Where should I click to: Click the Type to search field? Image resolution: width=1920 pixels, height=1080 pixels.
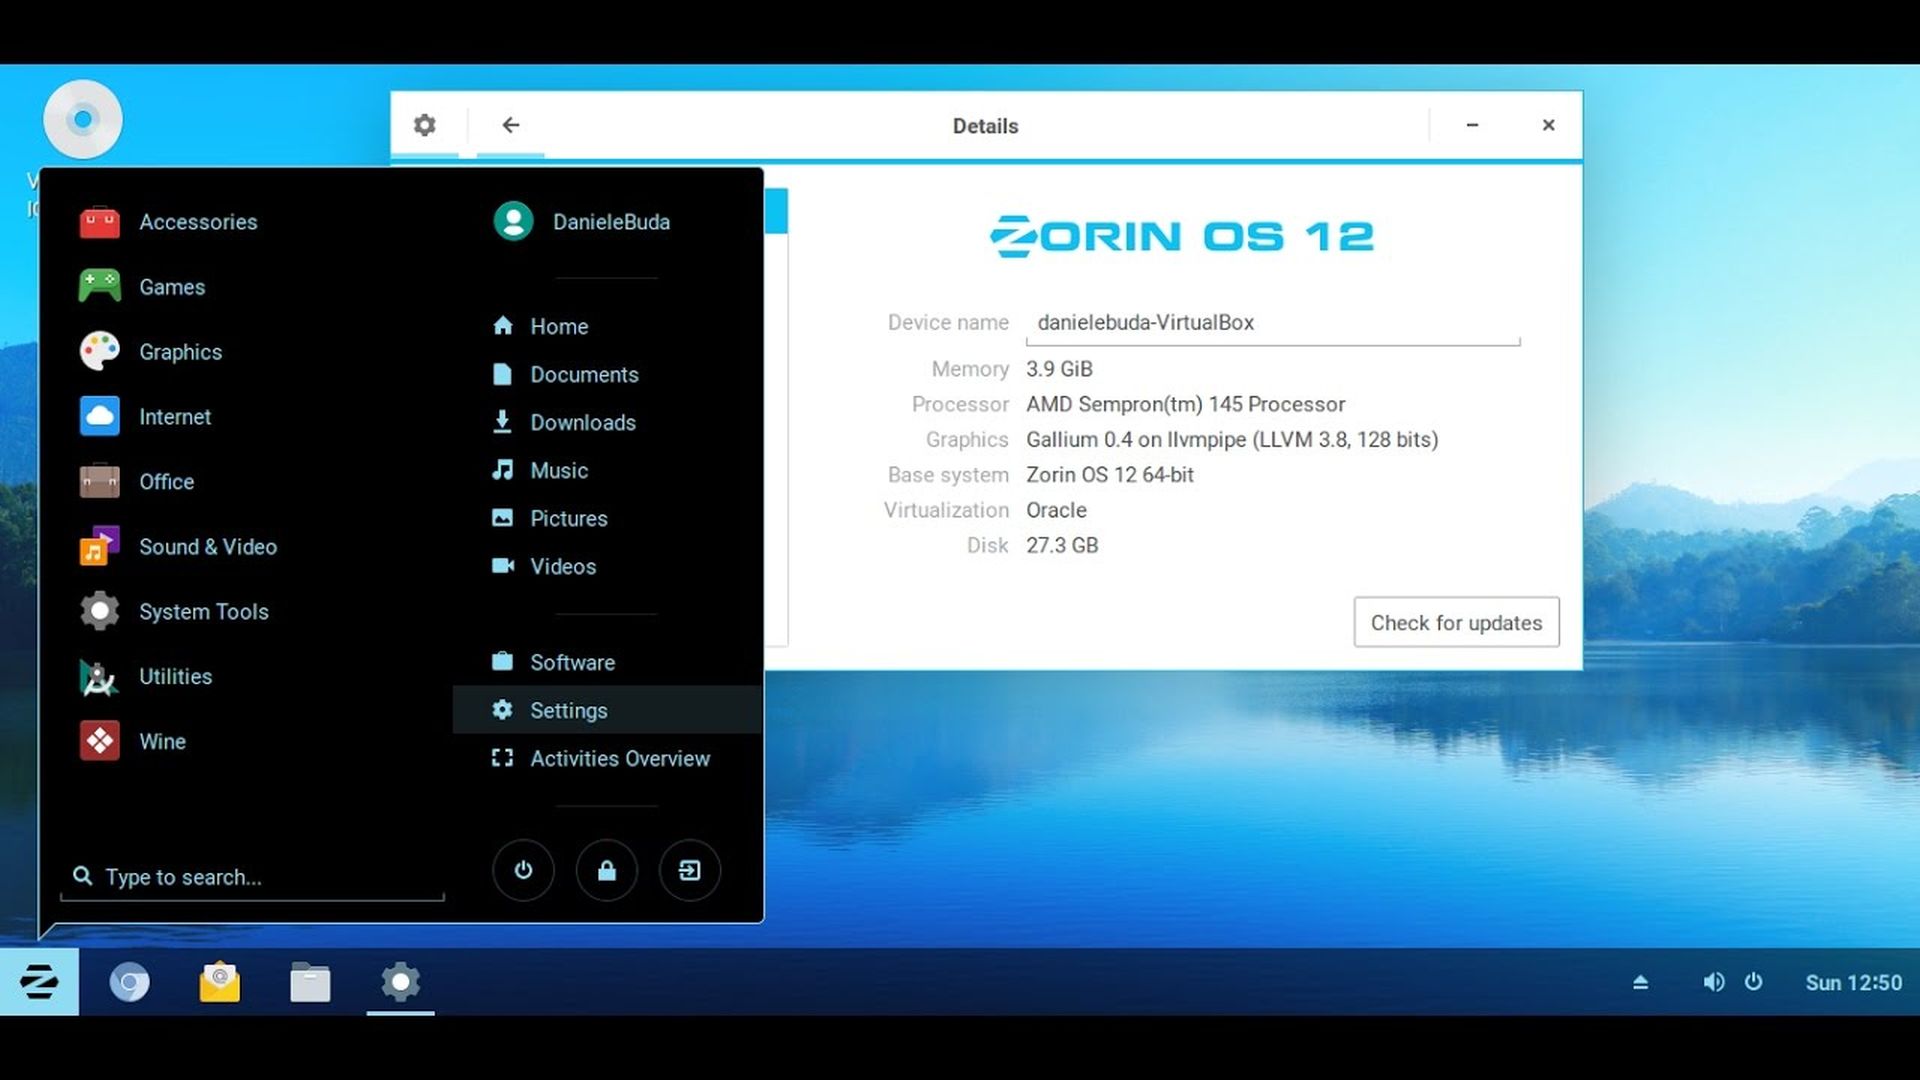[x=252, y=877]
